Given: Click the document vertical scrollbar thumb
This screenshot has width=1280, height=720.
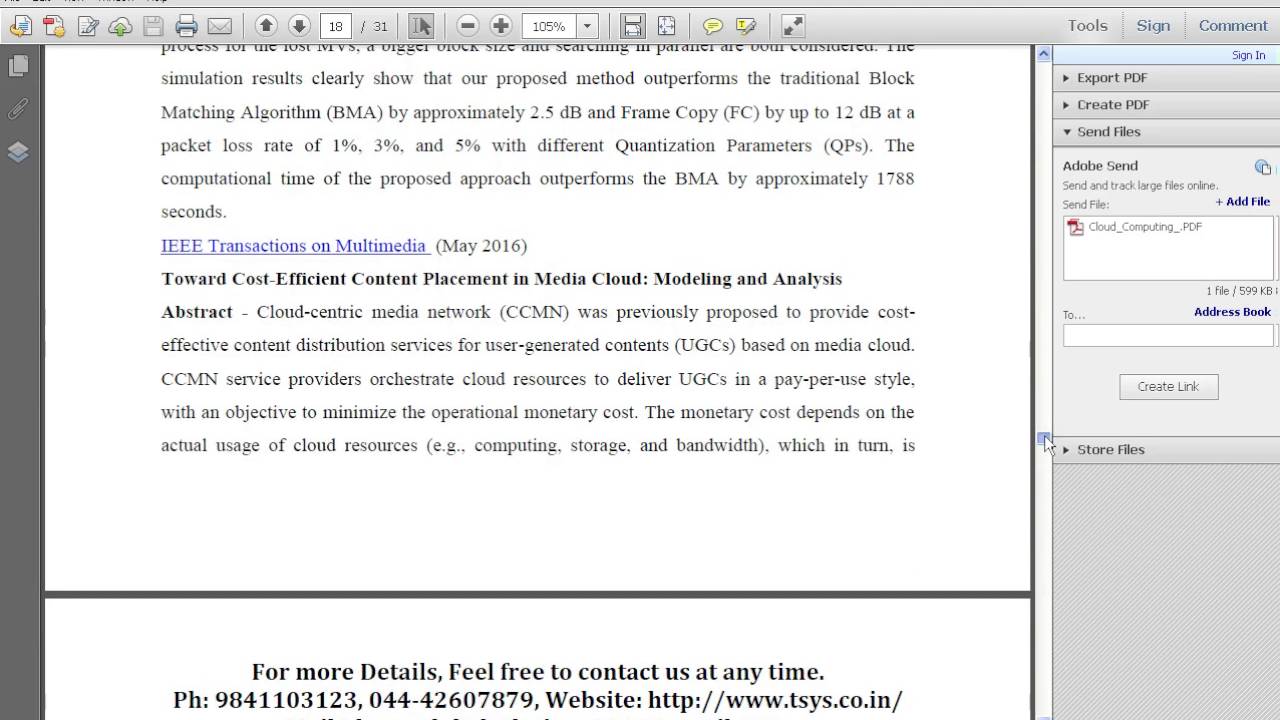Looking at the screenshot, I should tap(1044, 439).
